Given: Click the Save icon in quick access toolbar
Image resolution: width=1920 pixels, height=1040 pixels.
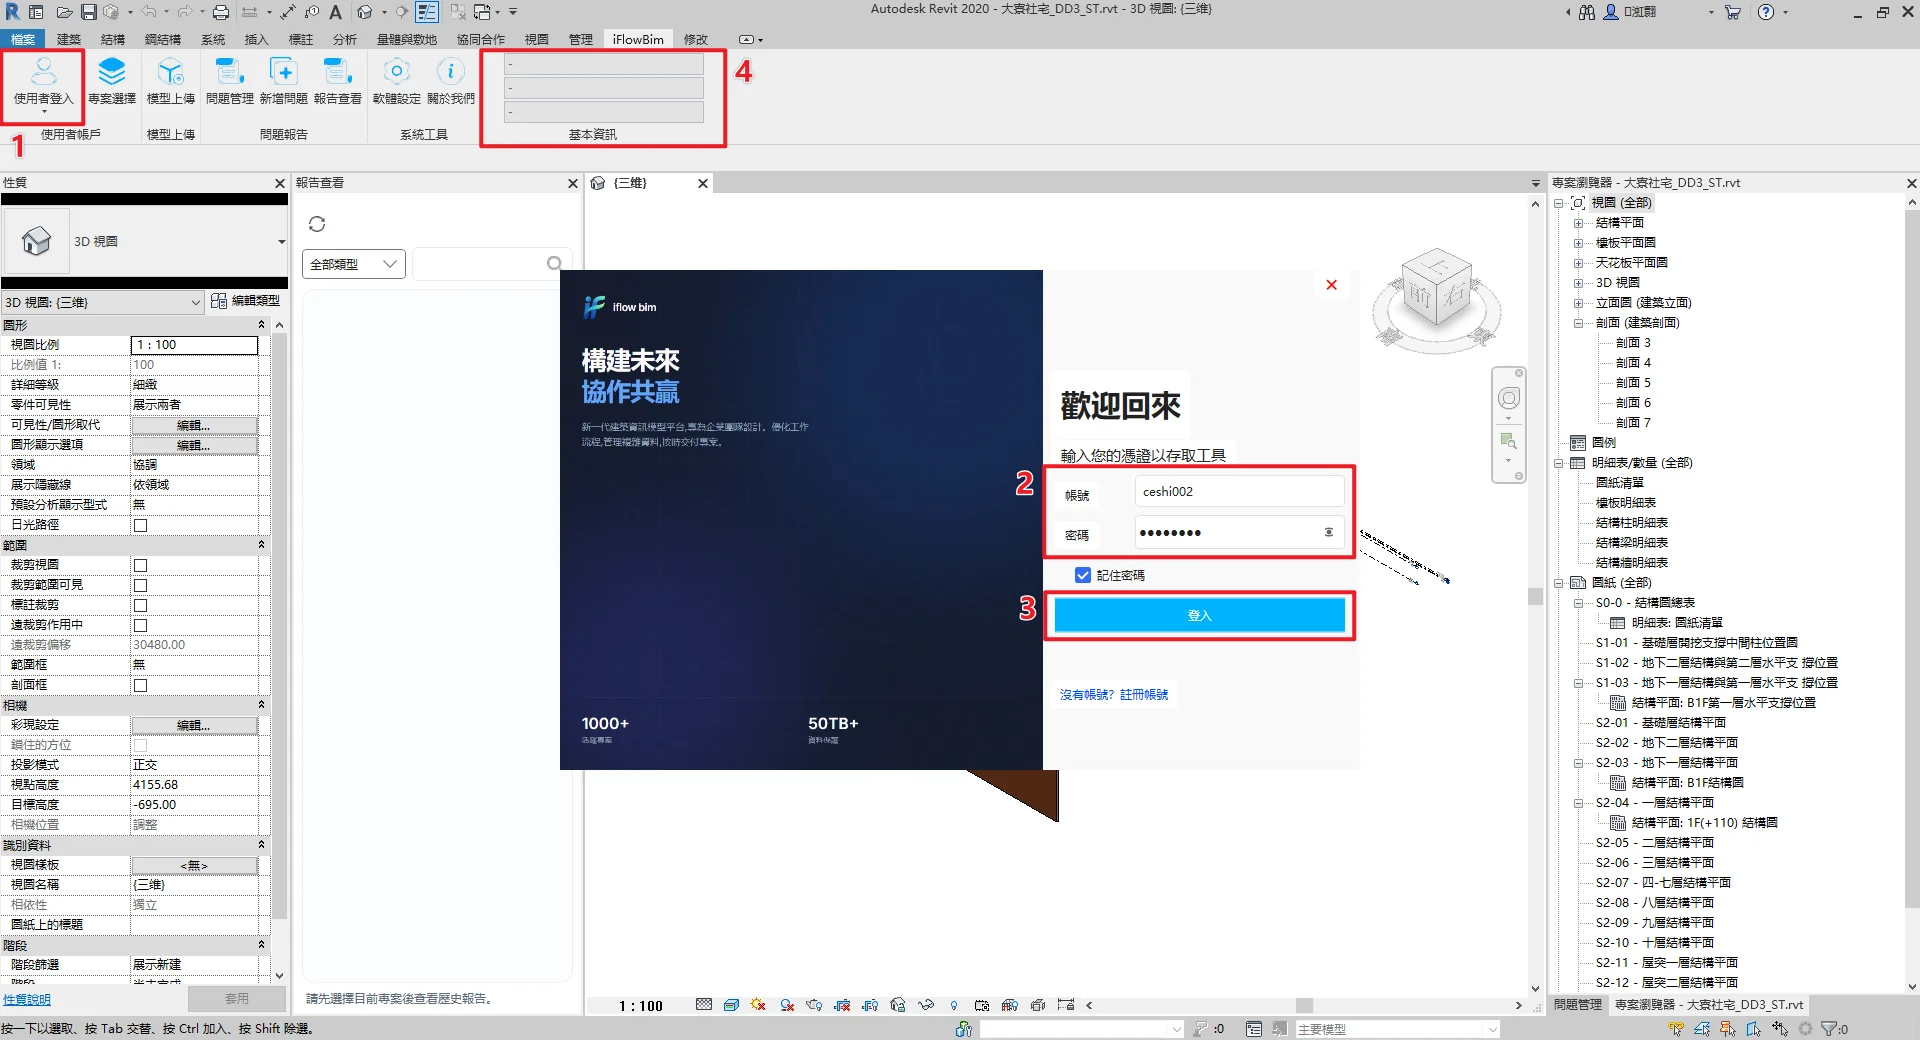Looking at the screenshot, I should tap(89, 12).
